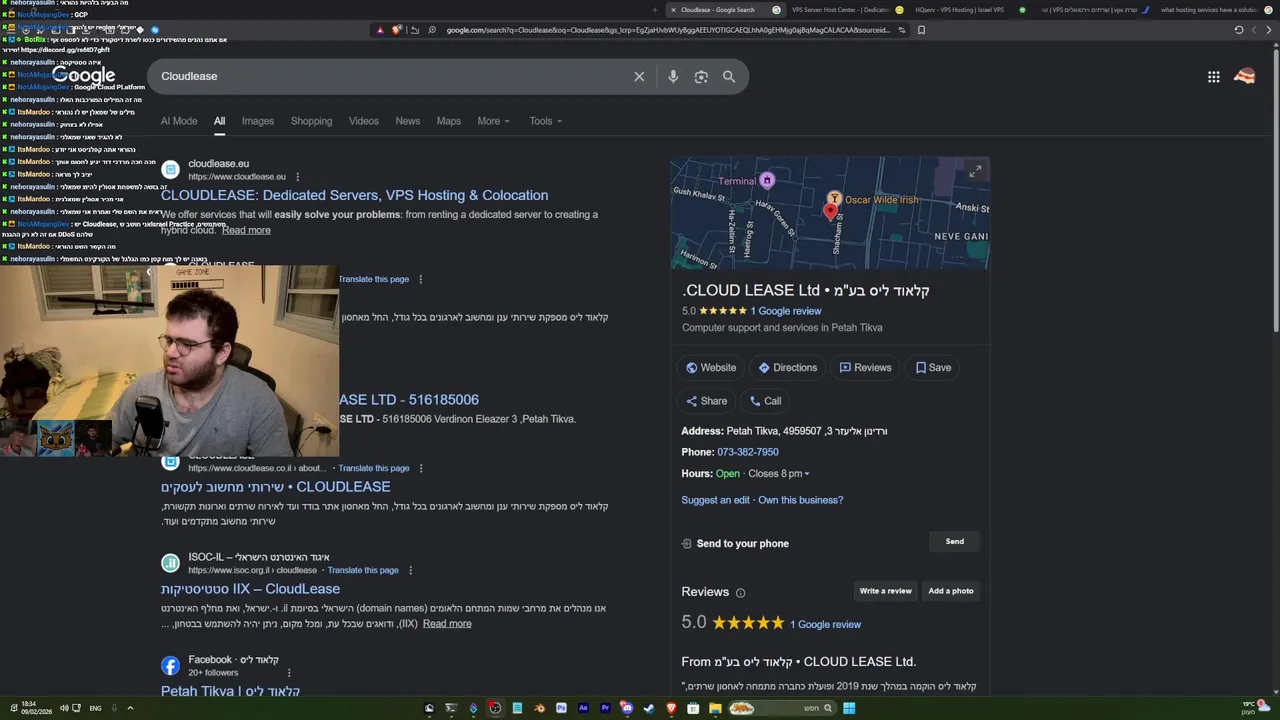This screenshot has width=1280, height=720.
Task: Click Write a review
Action: 886,591
